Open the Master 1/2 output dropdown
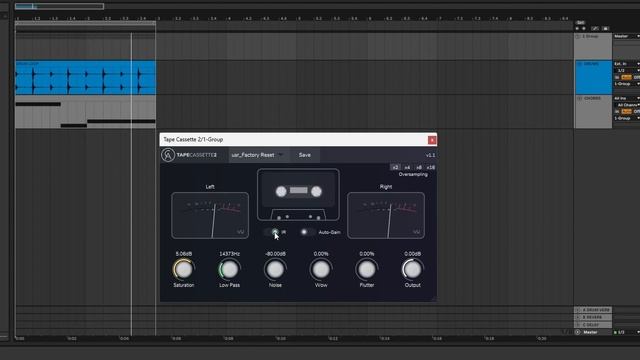 pos(627,332)
